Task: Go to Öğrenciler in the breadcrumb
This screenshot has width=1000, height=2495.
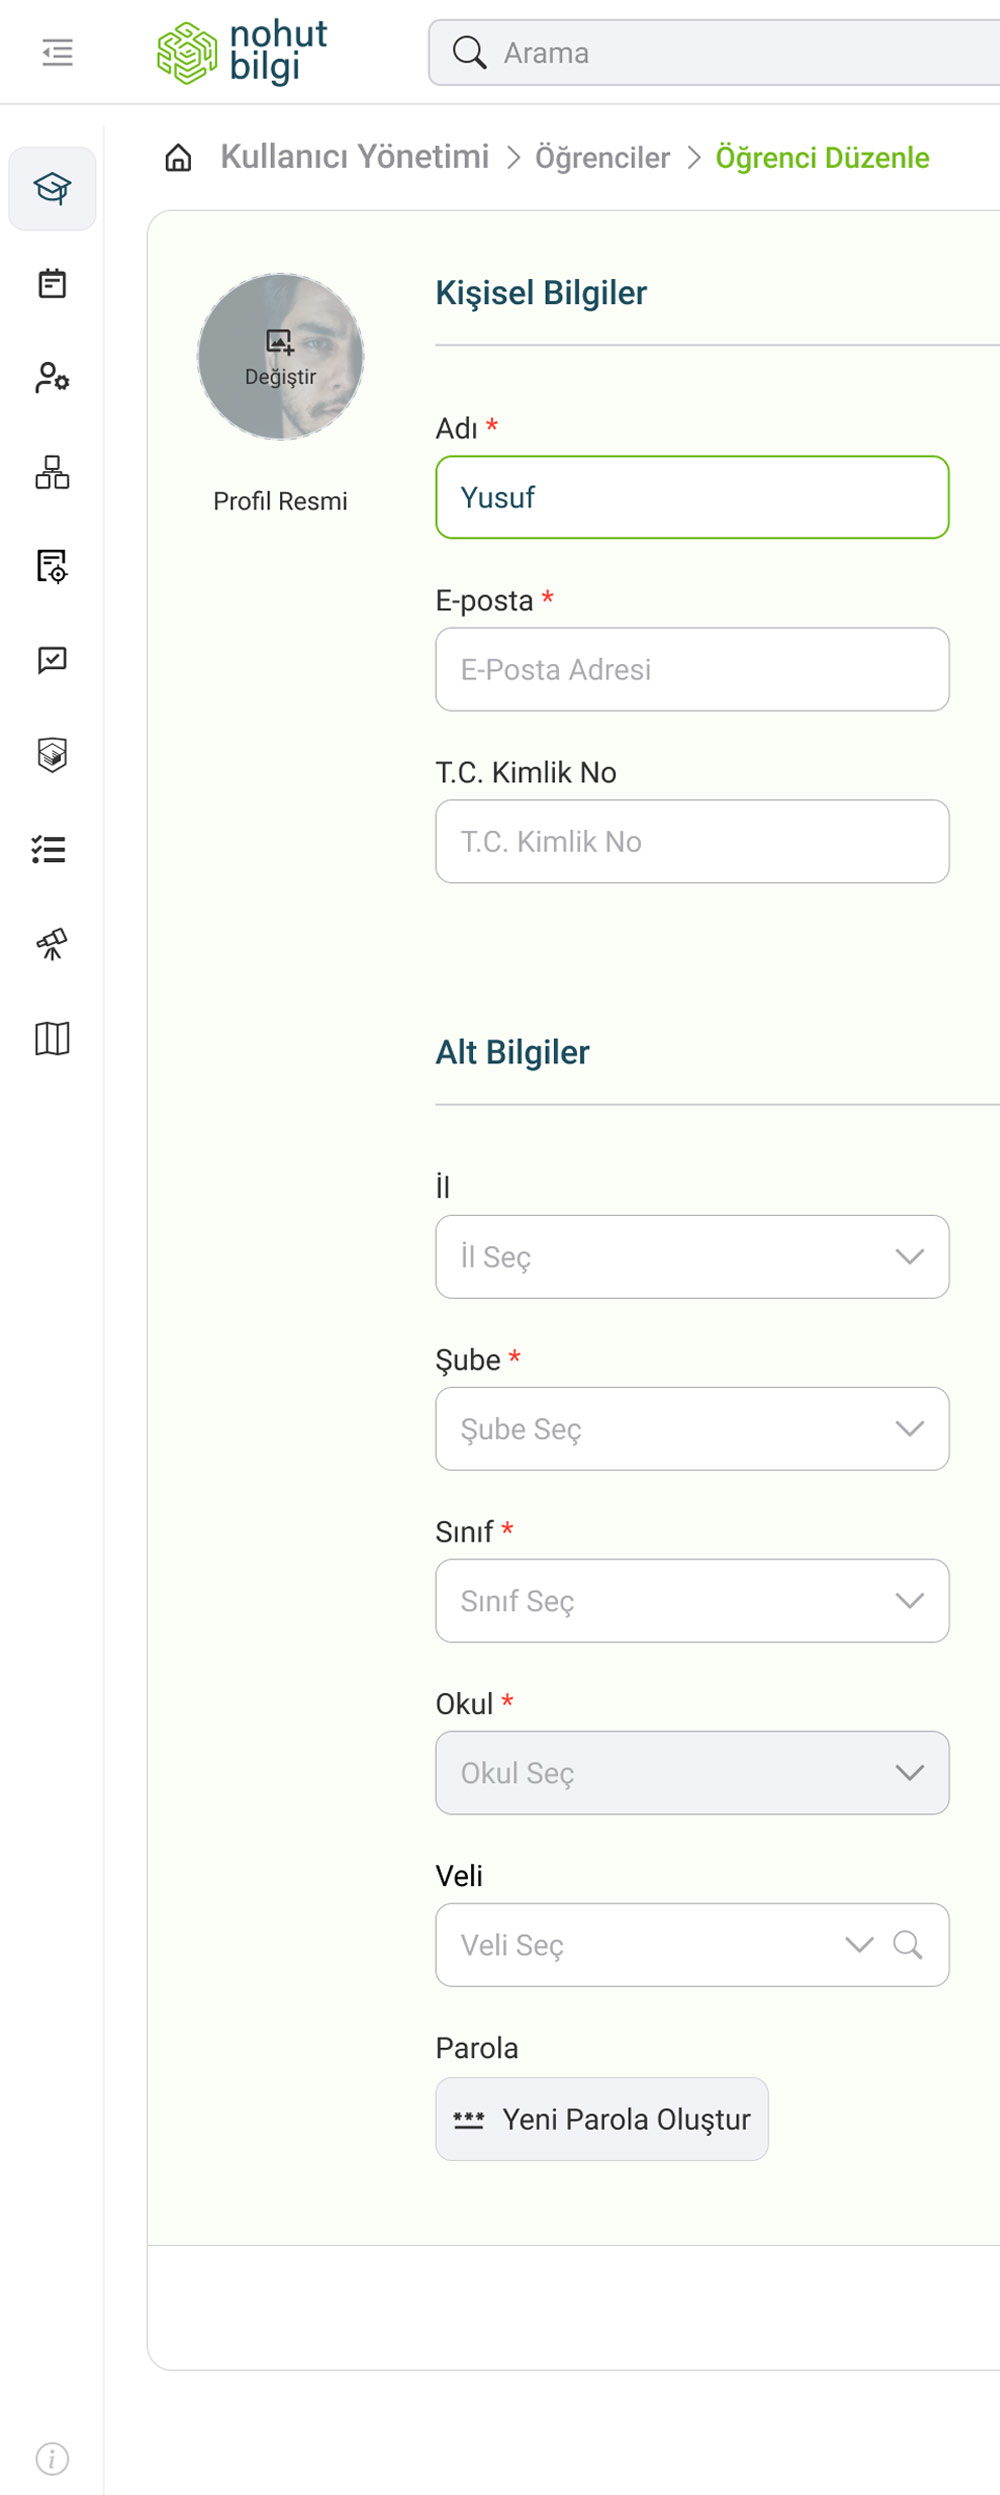Action: pos(602,157)
